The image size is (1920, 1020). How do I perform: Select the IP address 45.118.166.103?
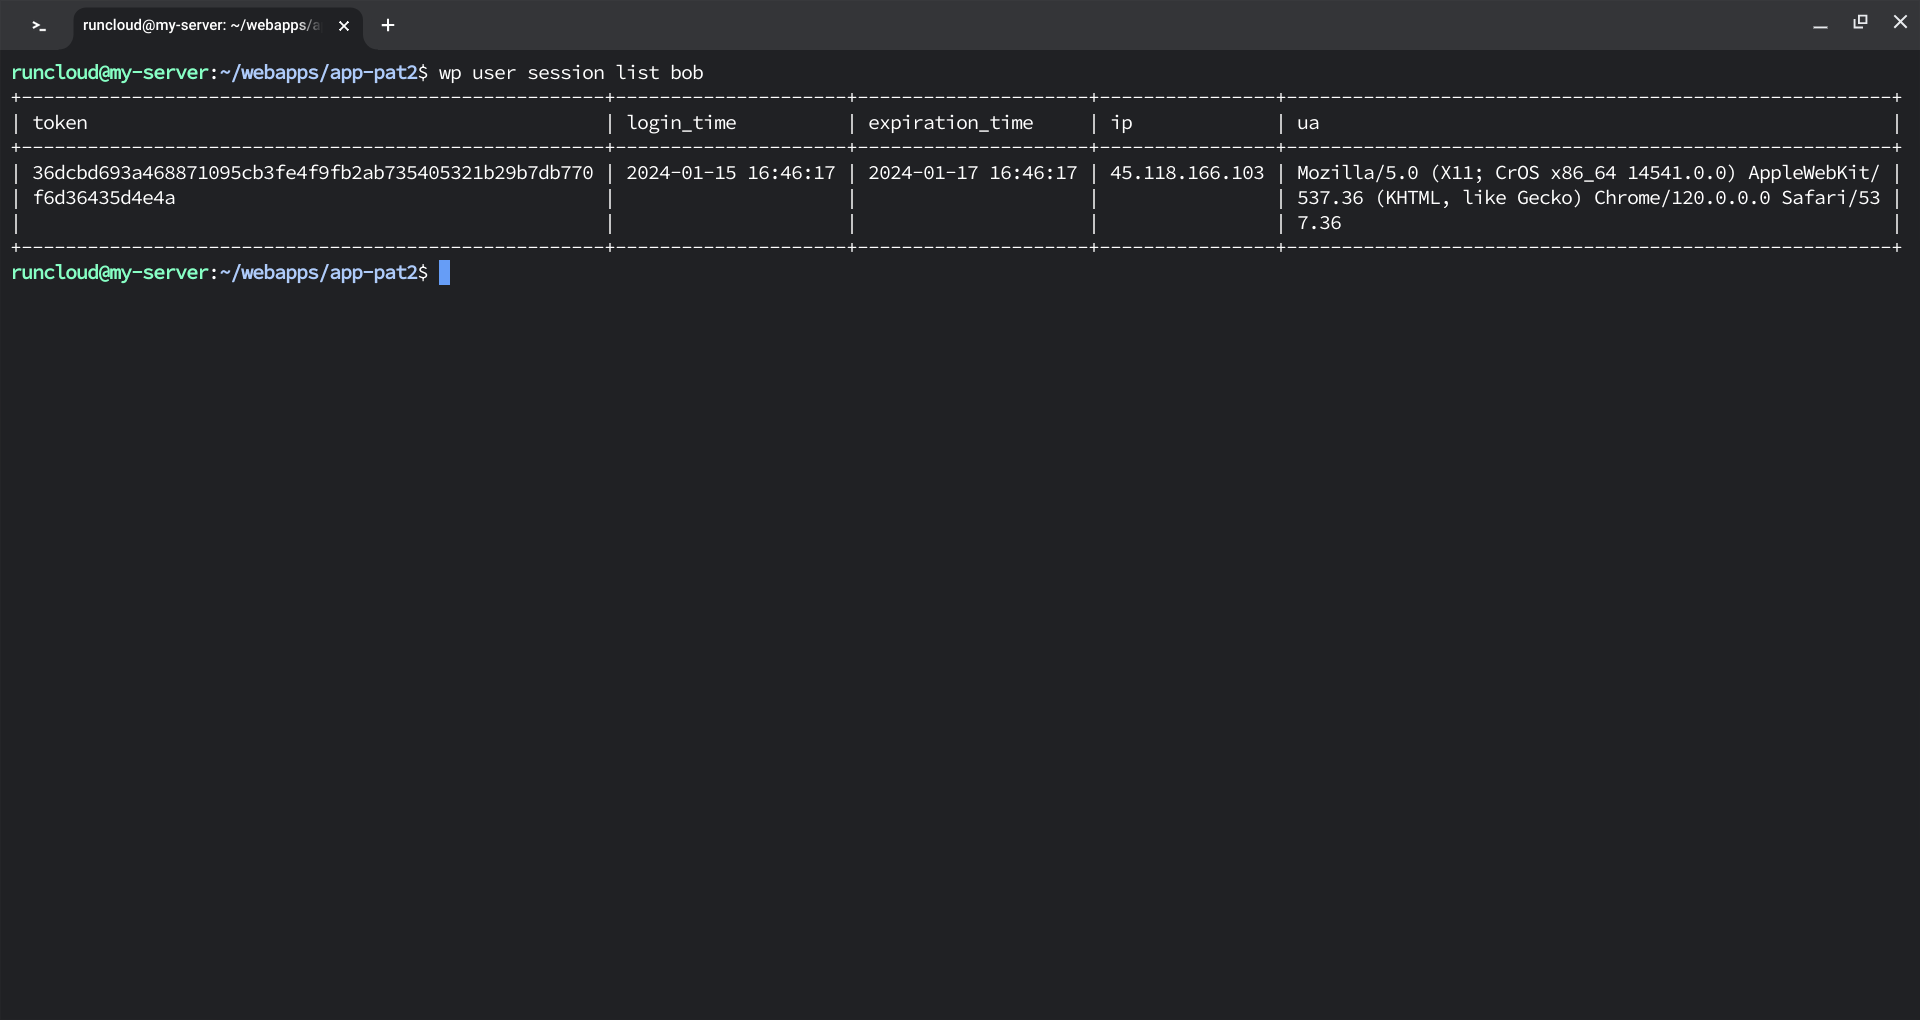1186,172
